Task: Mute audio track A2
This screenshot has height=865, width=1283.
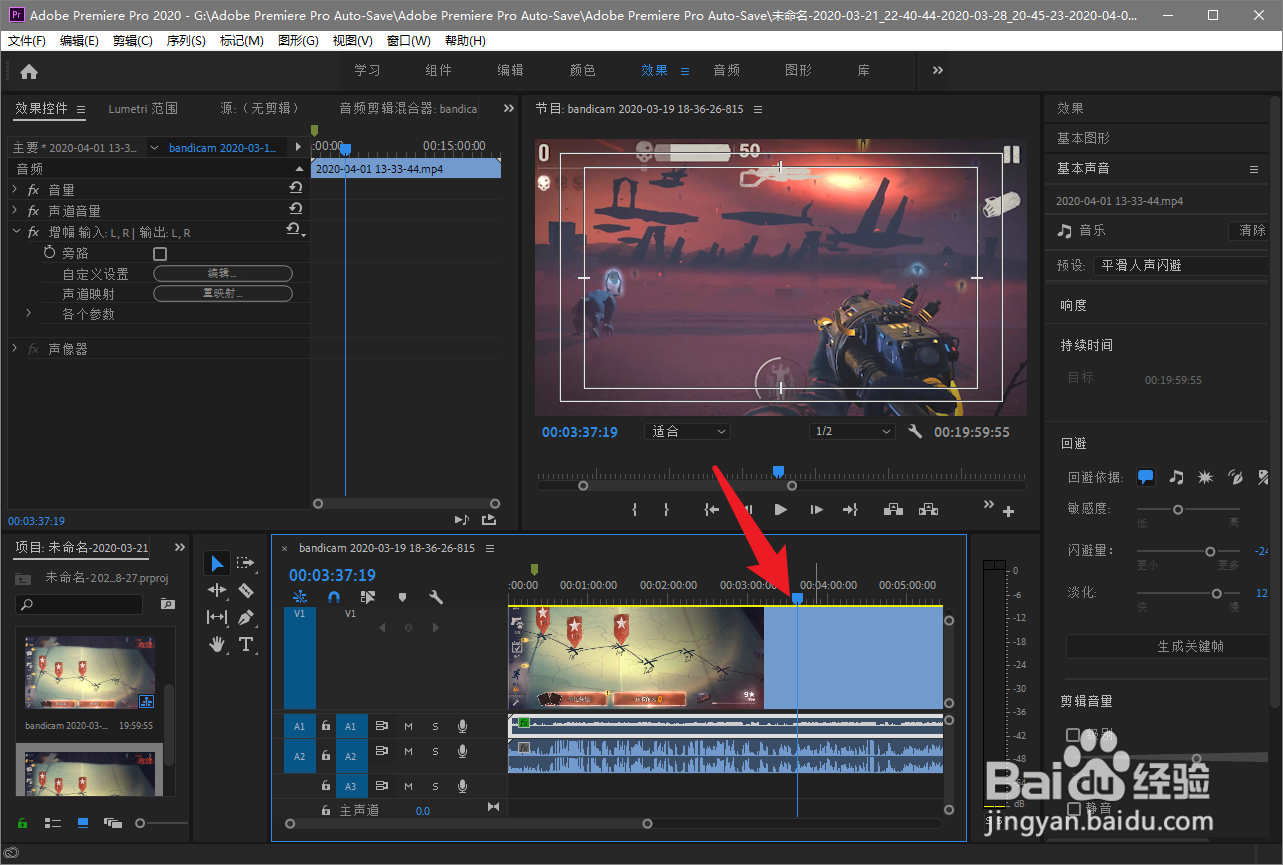Action: pos(408,752)
